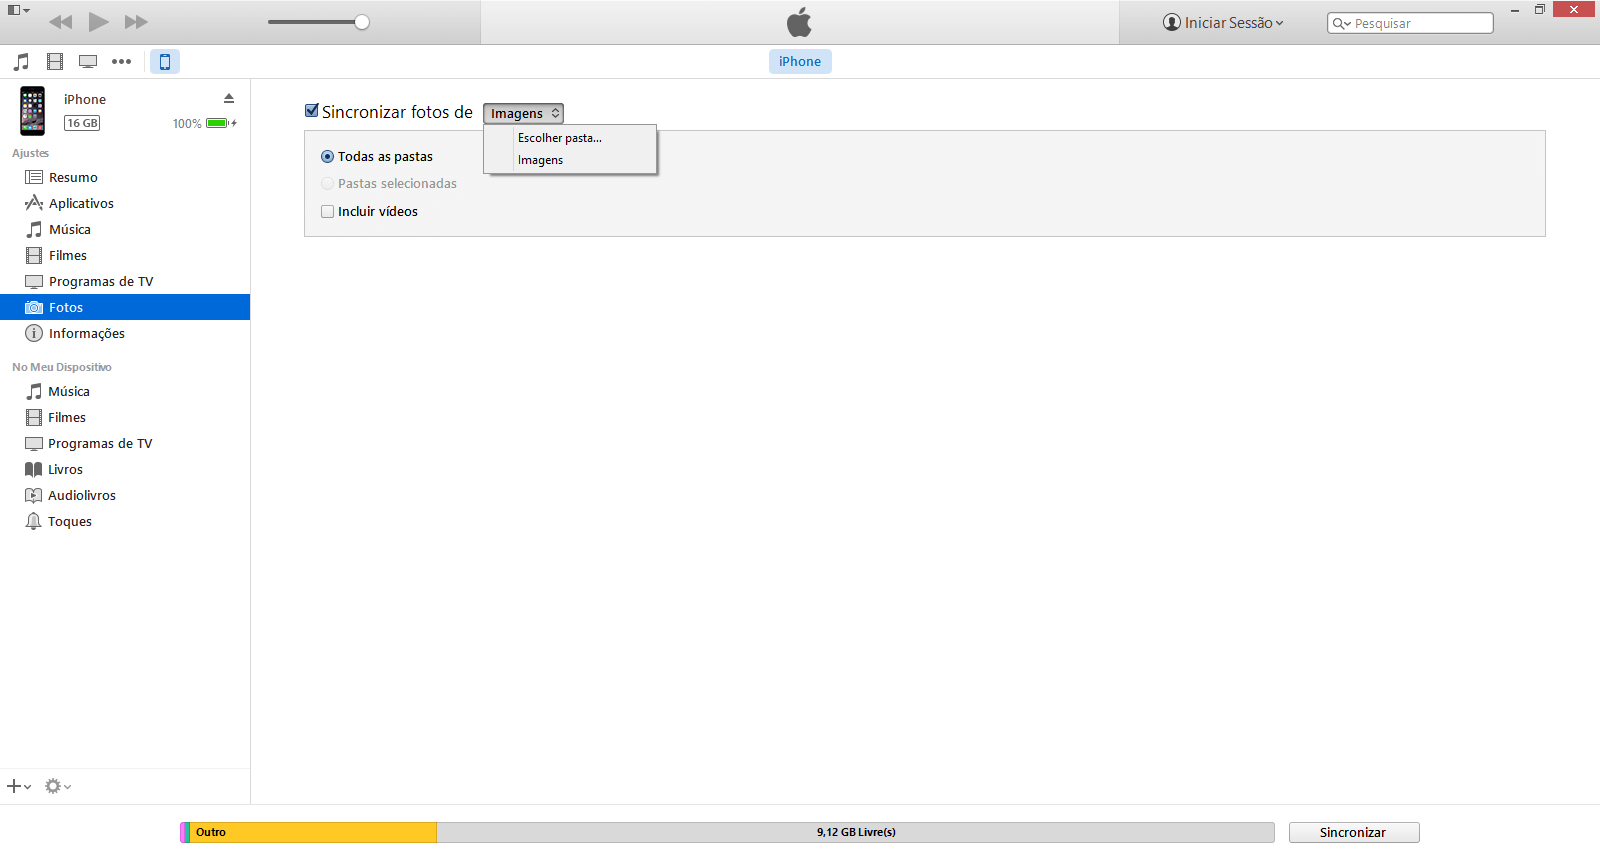Enable Incluir vídeos checkbox
This screenshot has height=860, width=1600.
(x=327, y=211)
